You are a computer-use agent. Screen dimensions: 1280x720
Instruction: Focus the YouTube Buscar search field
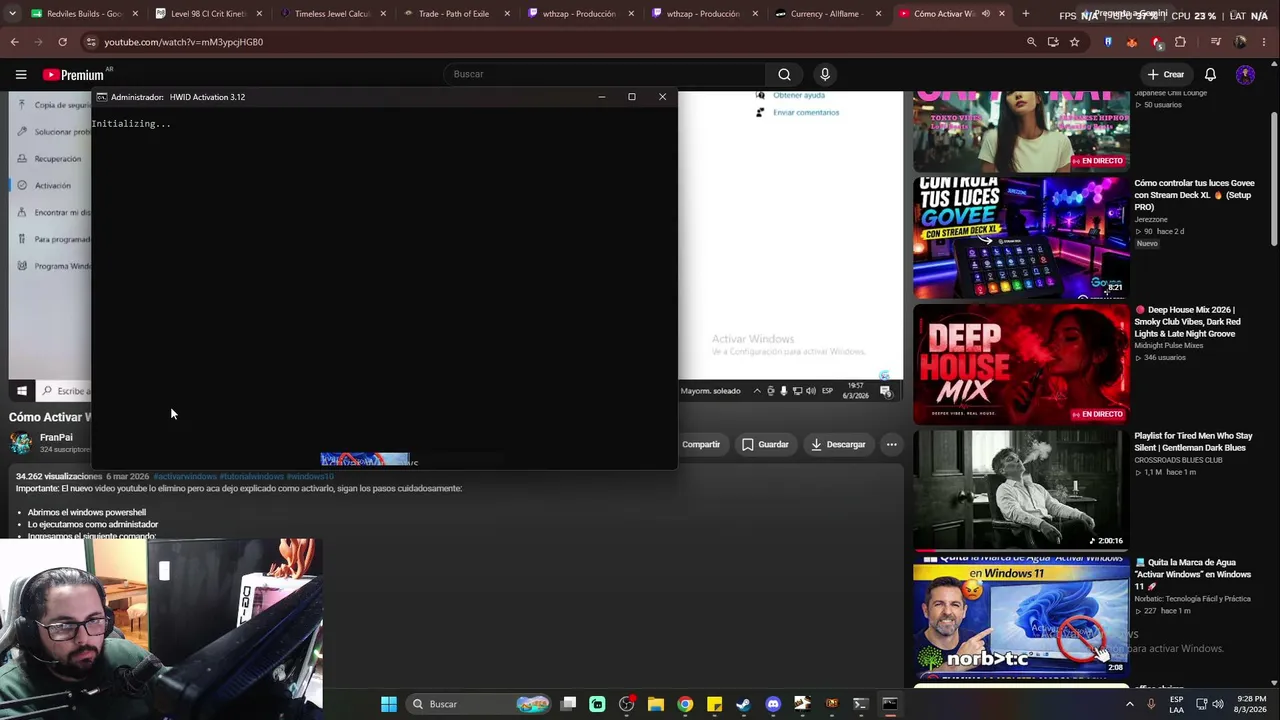coord(605,74)
